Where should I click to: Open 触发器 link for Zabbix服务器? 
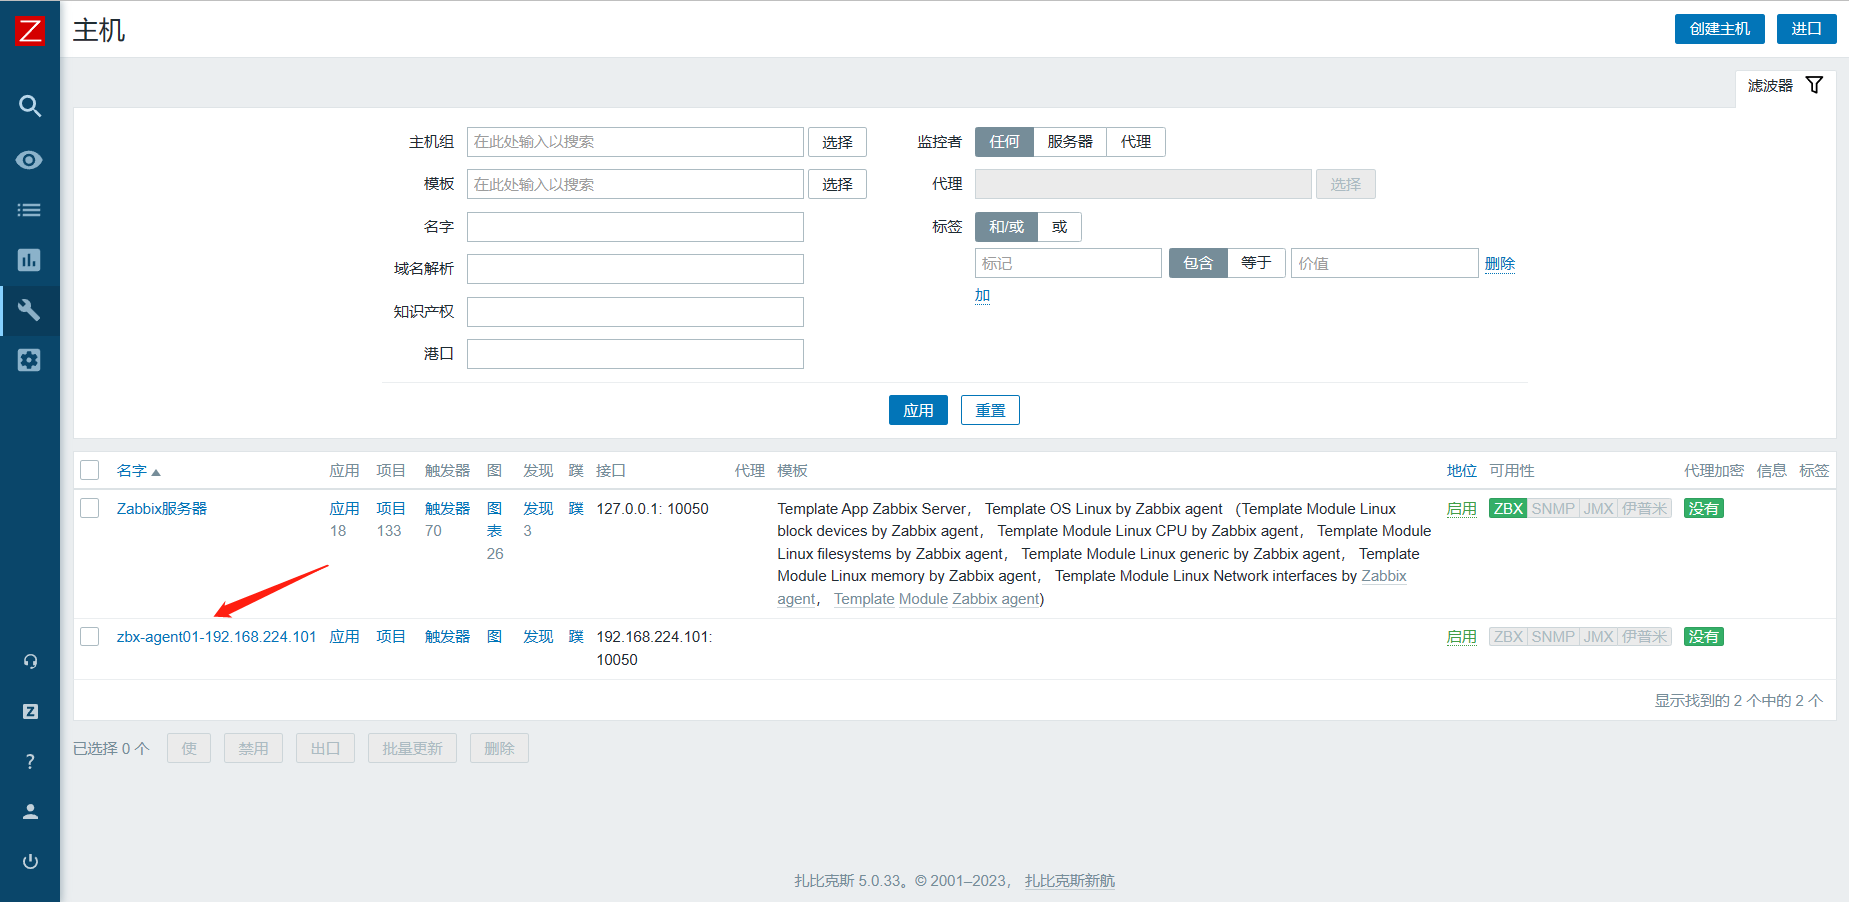447,509
